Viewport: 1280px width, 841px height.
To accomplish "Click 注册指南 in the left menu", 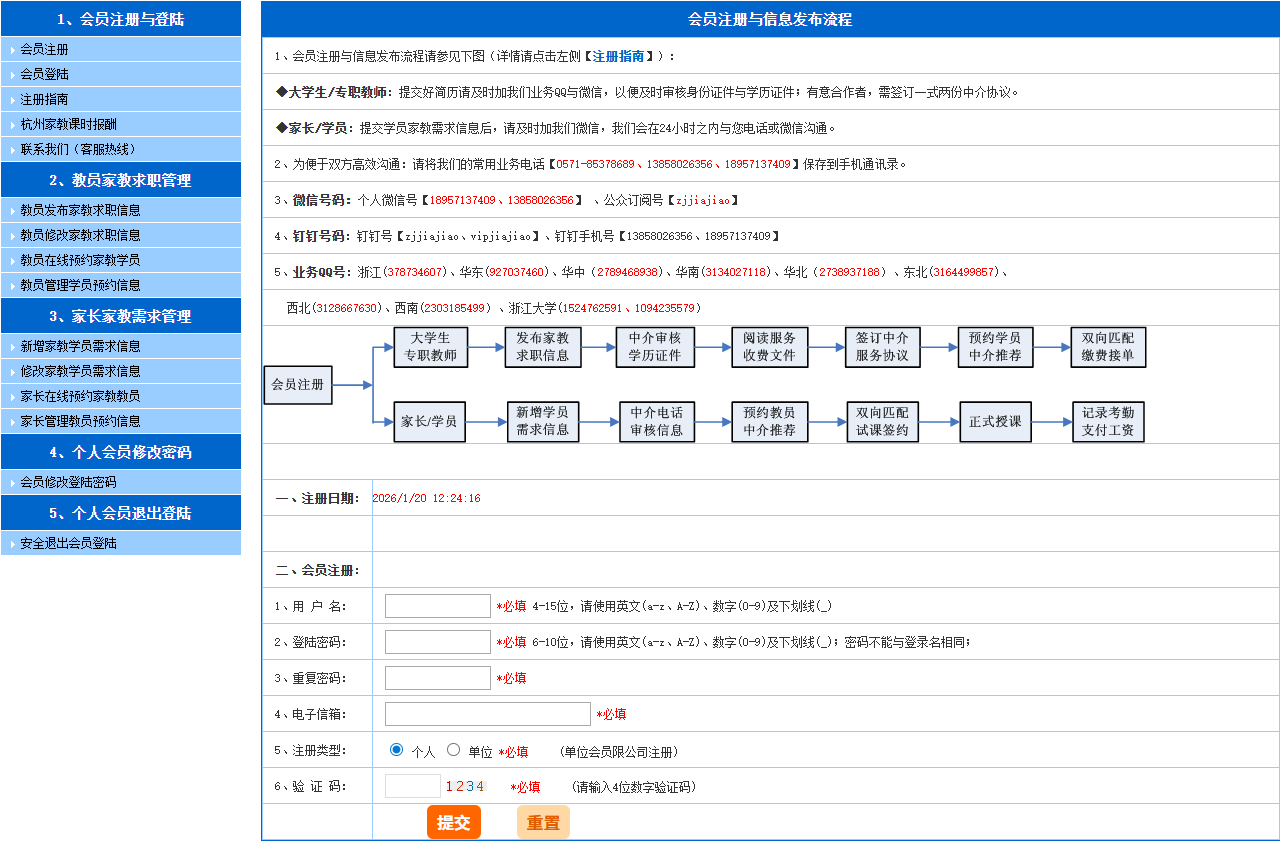I will (x=45, y=99).
